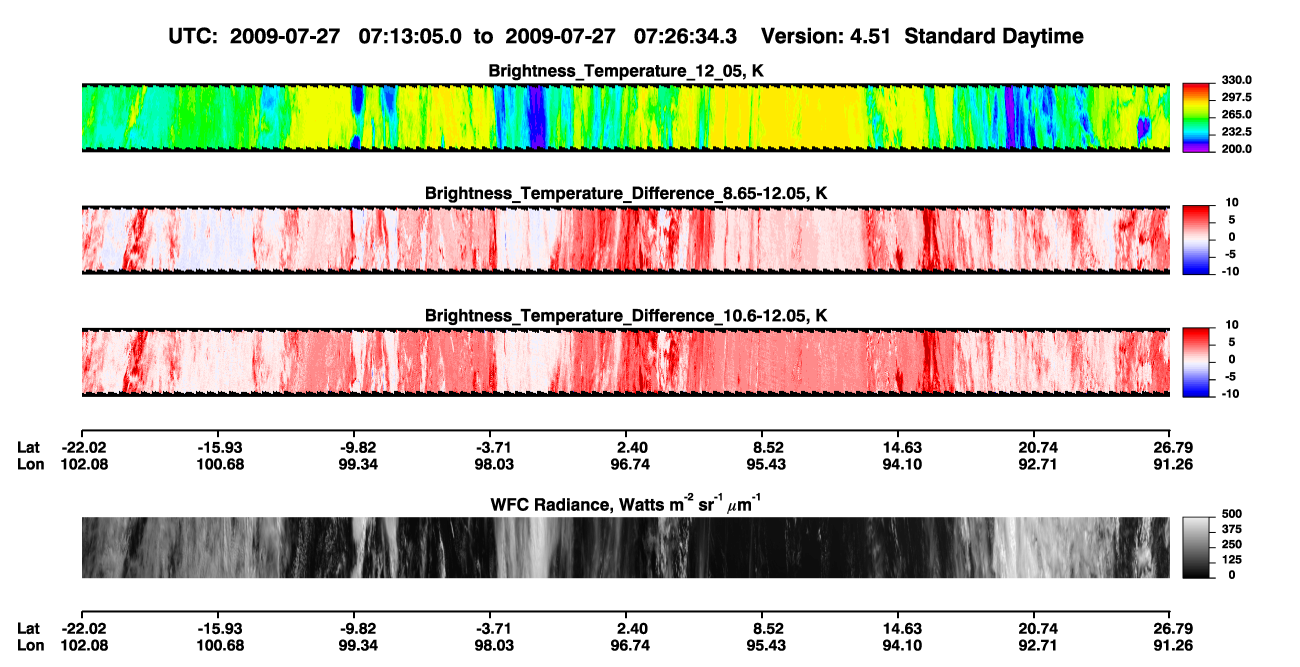Click the "Lon" label under the 10.6-12.05 panel
Screen dimensions: 1300x667
[x=29, y=464]
